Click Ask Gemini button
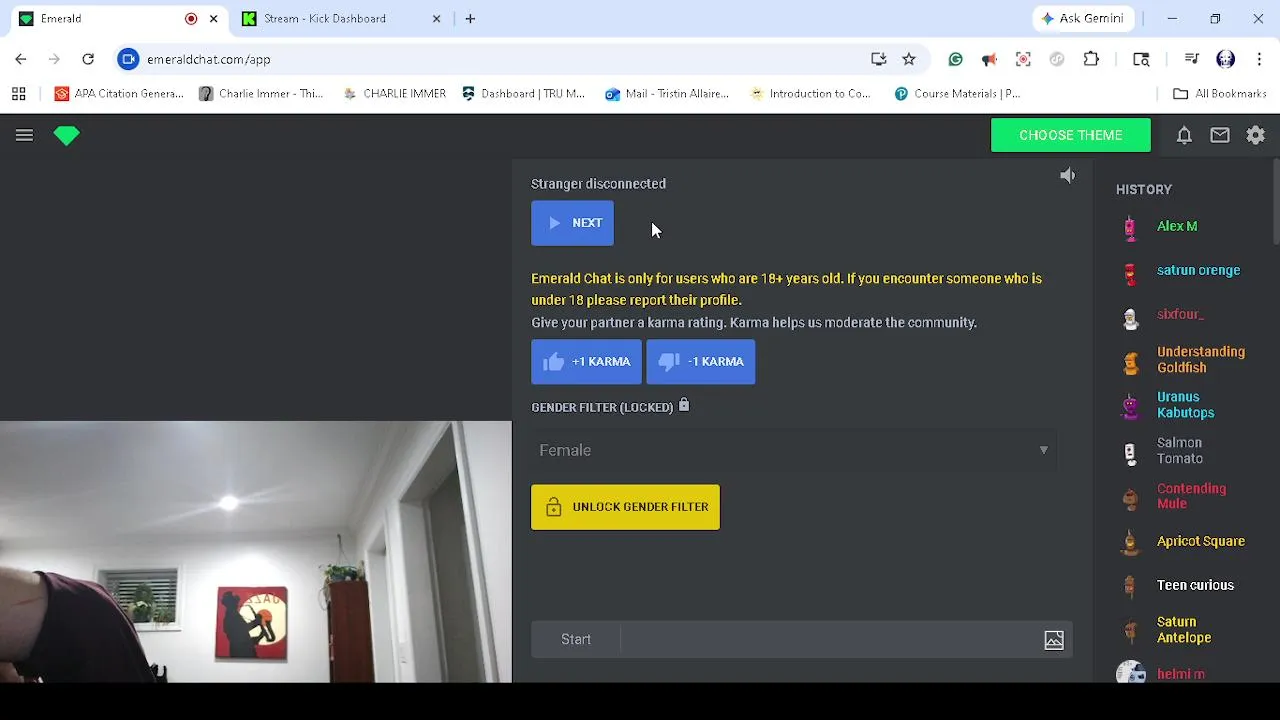 pyautogui.click(x=1081, y=18)
